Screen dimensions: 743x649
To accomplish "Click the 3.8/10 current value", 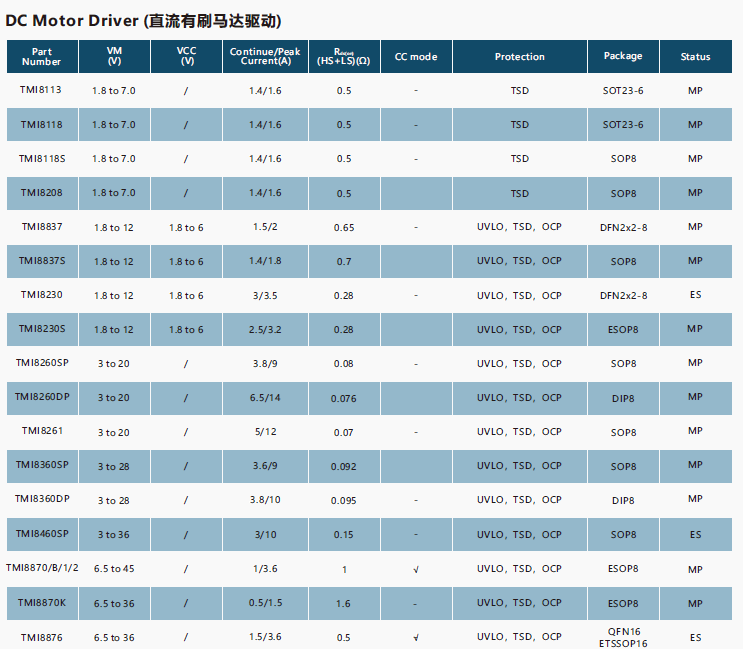I will 265,500.
